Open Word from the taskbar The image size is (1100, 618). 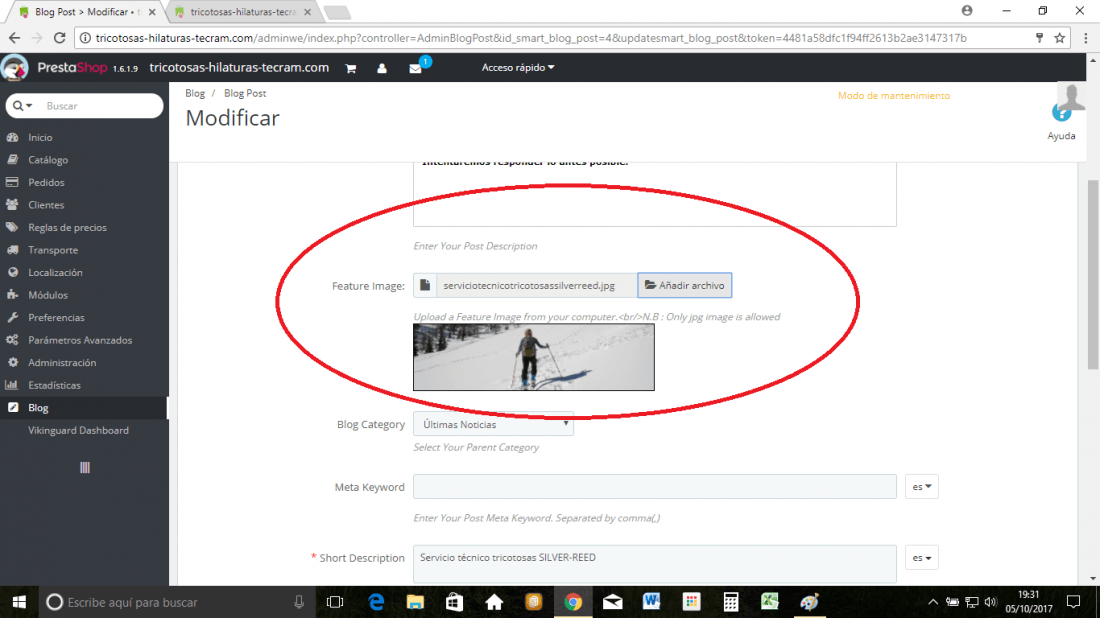point(652,602)
